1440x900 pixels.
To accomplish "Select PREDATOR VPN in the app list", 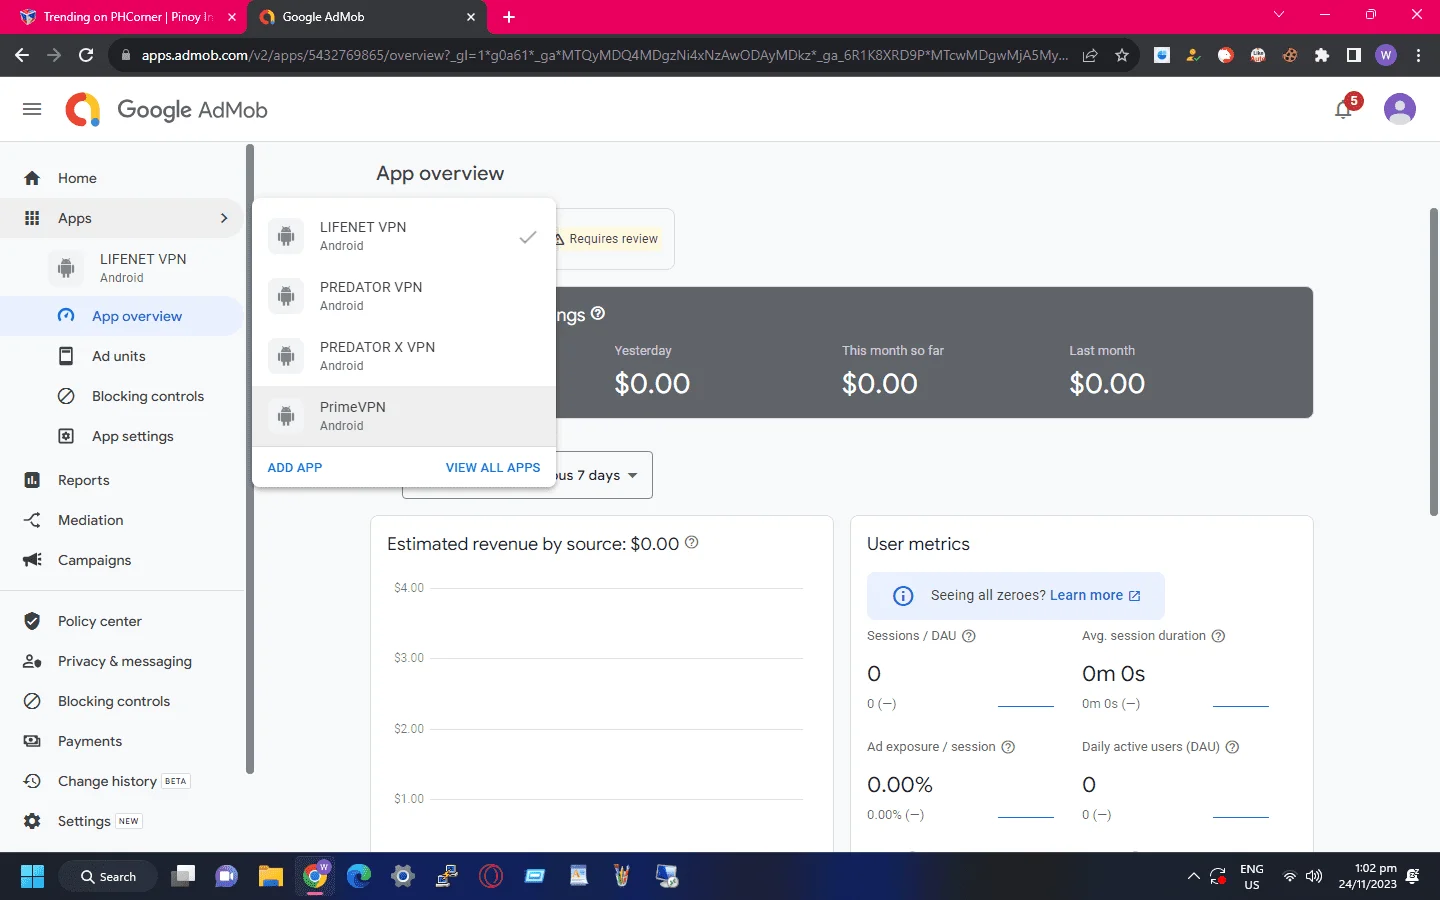I will point(404,297).
